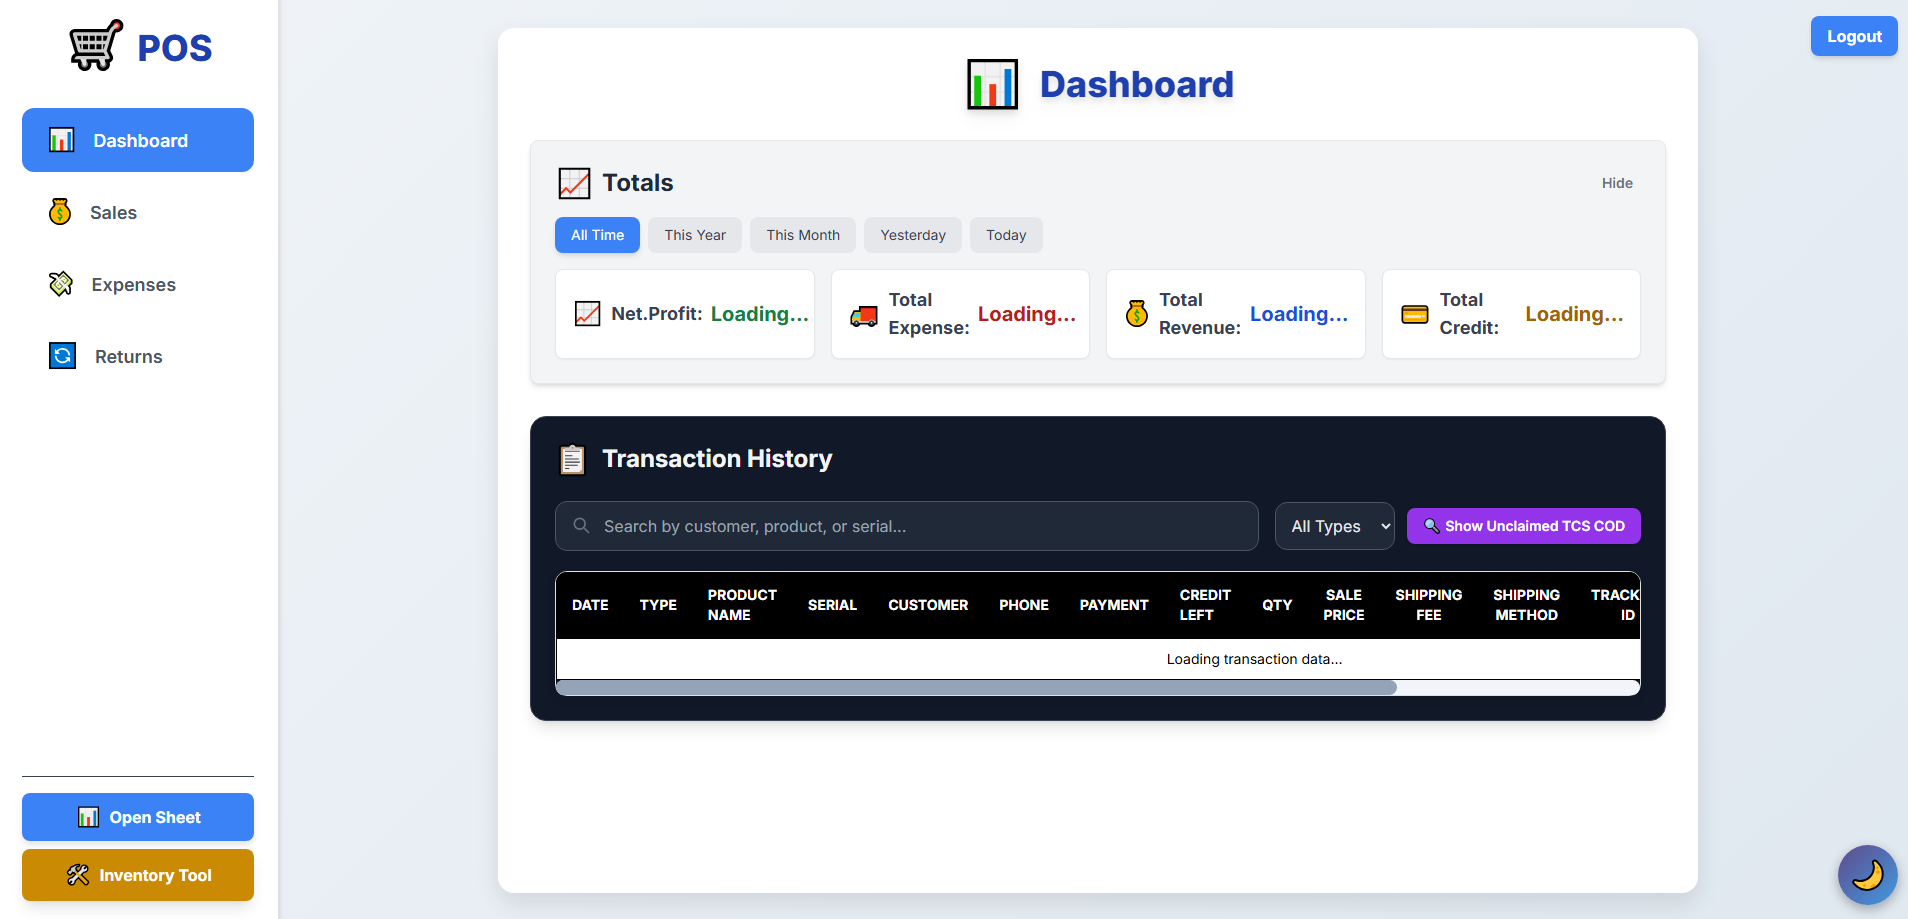Switch totals to This Month
This screenshot has width=1908, height=919.
[x=802, y=235]
